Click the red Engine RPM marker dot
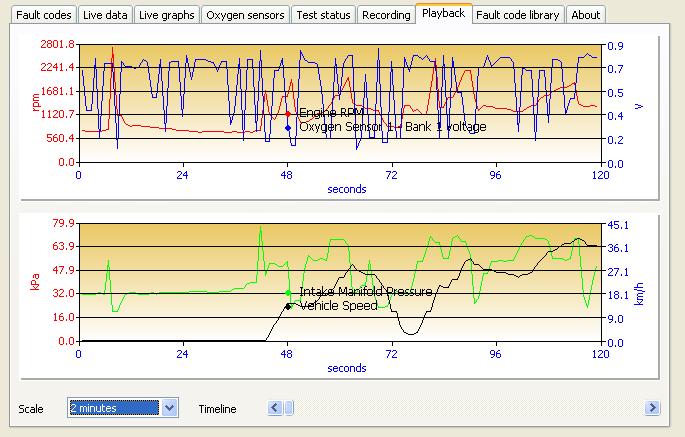This screenshot has width=685, height=437. tap(288, 114)
